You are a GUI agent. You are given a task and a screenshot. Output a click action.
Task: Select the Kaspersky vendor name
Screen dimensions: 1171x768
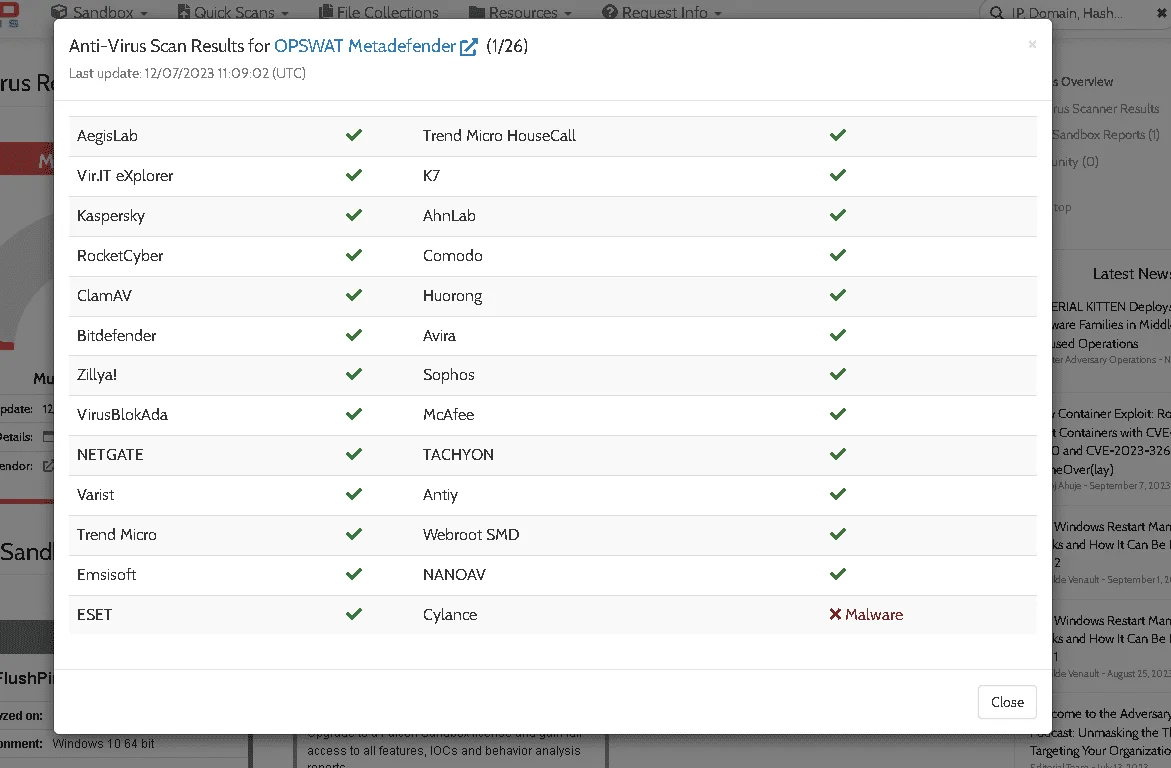coord(111,216)
